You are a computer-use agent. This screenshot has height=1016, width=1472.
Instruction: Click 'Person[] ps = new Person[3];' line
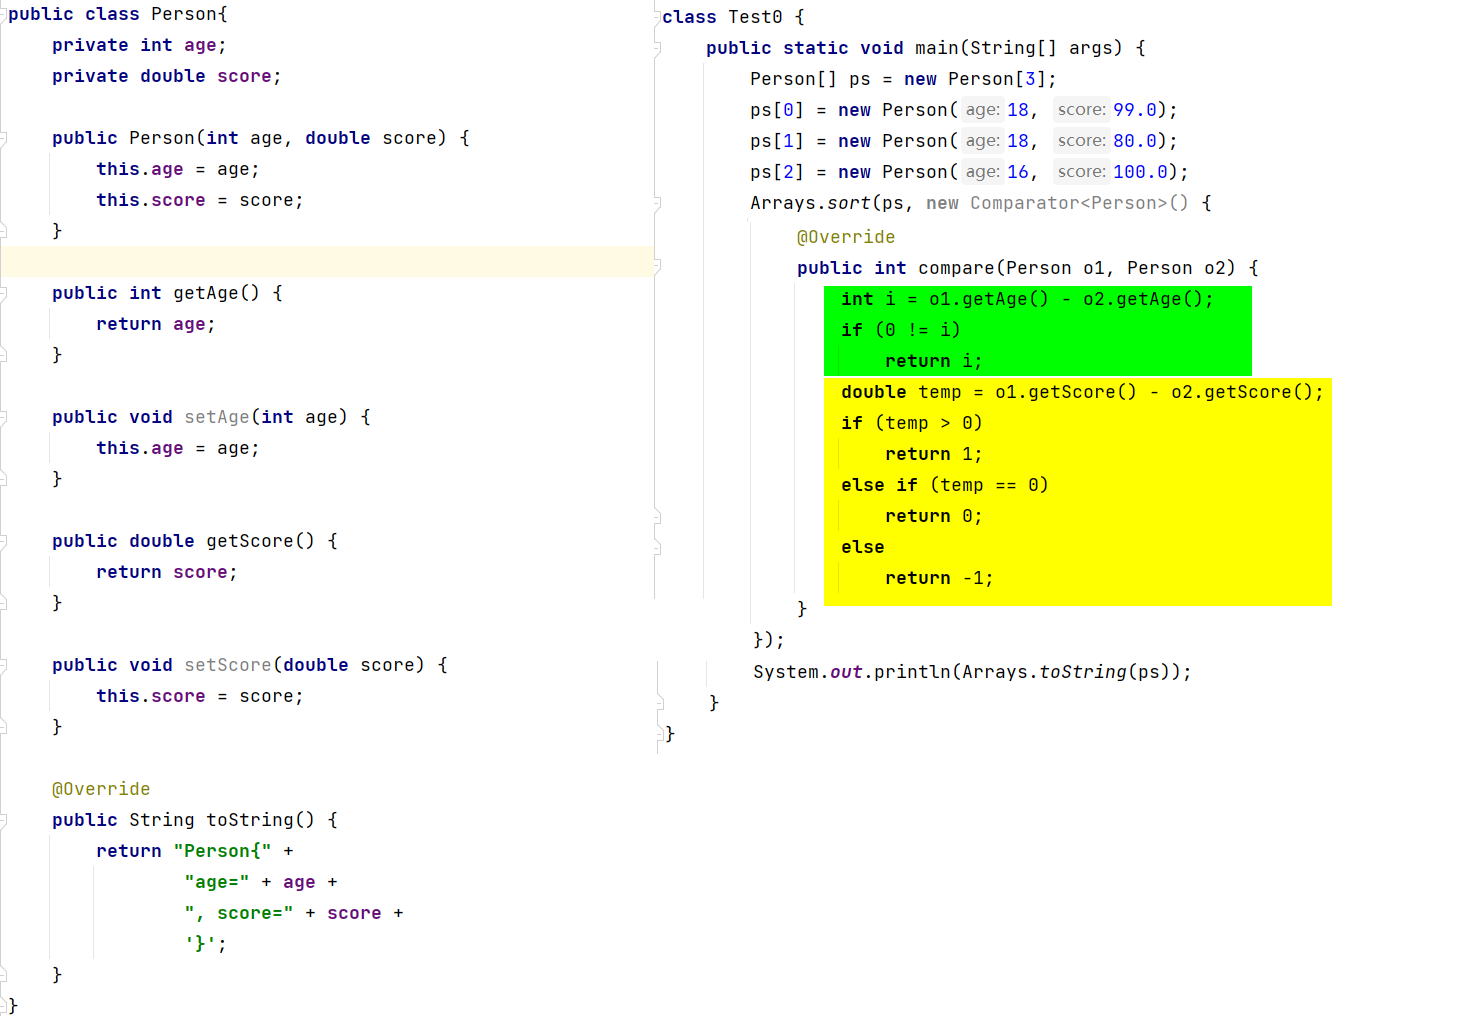tap(903, 79)
